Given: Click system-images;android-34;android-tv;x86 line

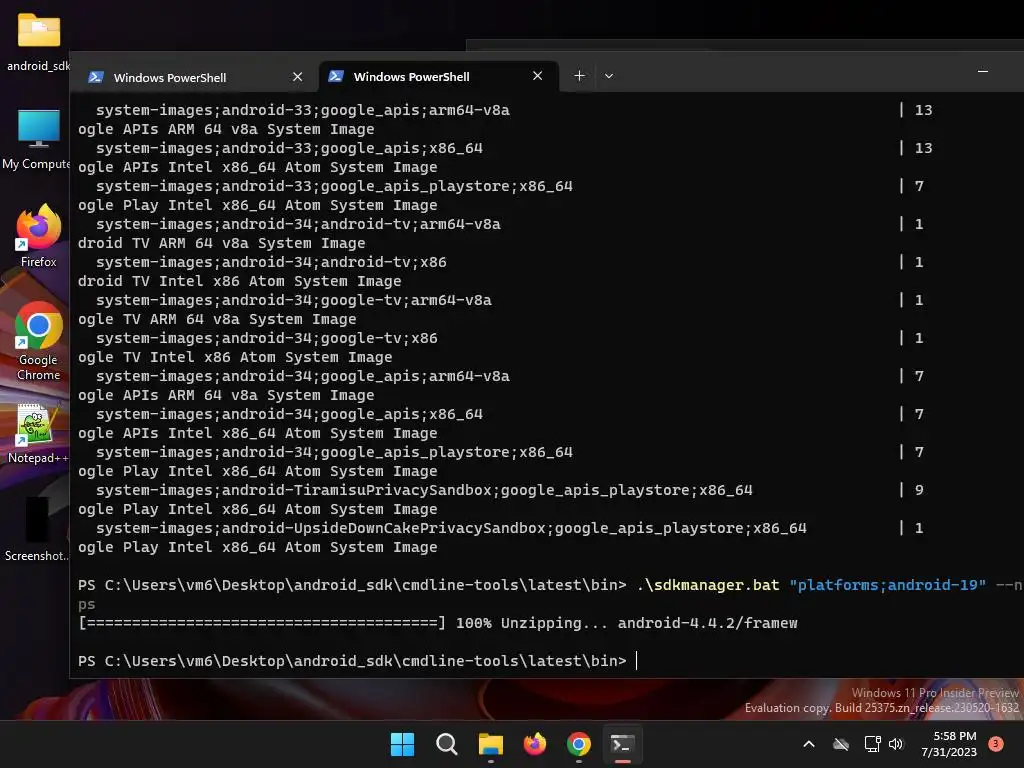Looking at the screenshot, I should (x=271, y=262).
